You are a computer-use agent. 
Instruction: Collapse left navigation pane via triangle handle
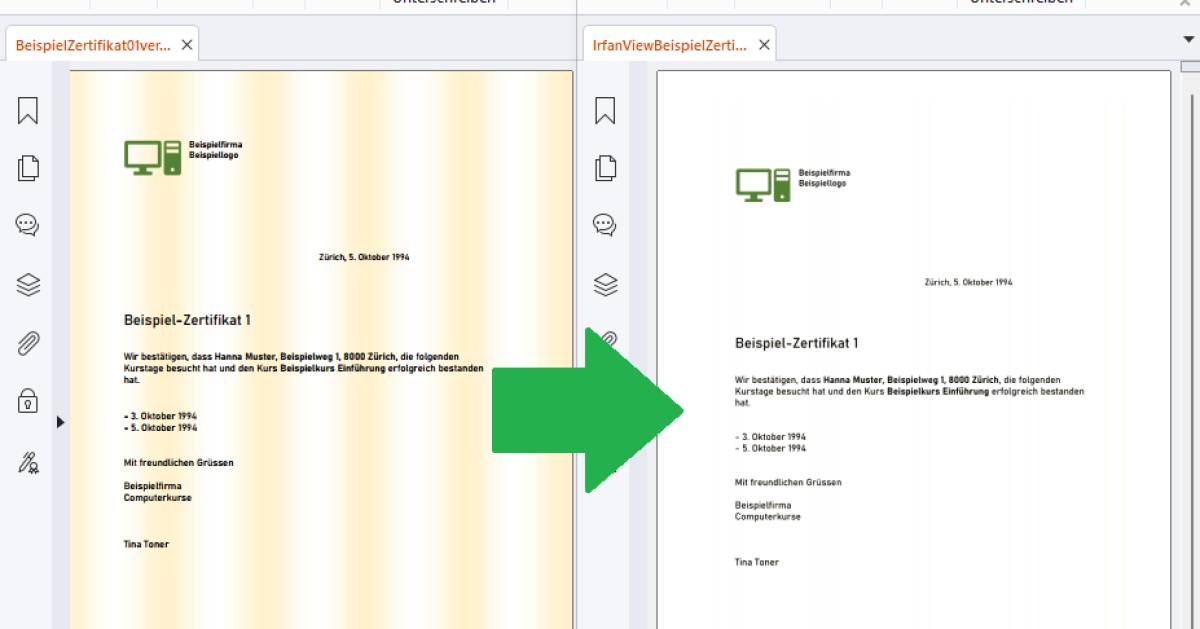tap(60, 423)
